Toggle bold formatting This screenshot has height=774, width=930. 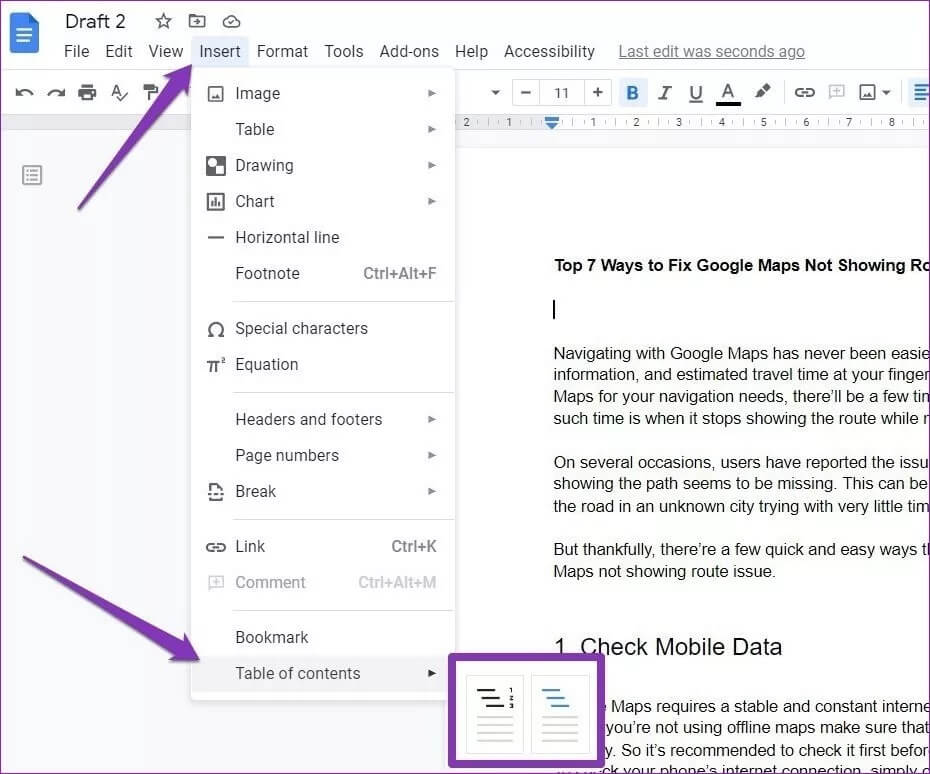632,93
